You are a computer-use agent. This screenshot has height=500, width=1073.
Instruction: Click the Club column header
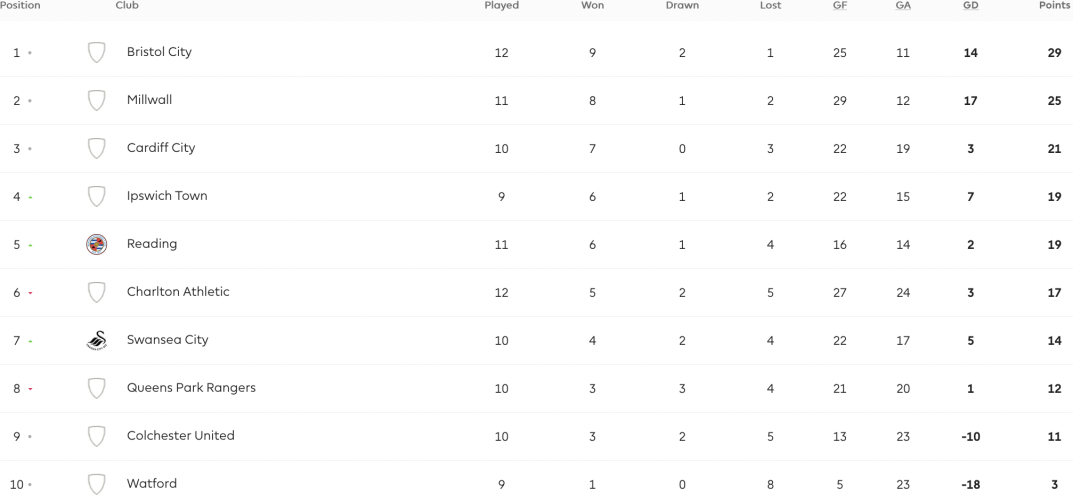coord(127,5)
